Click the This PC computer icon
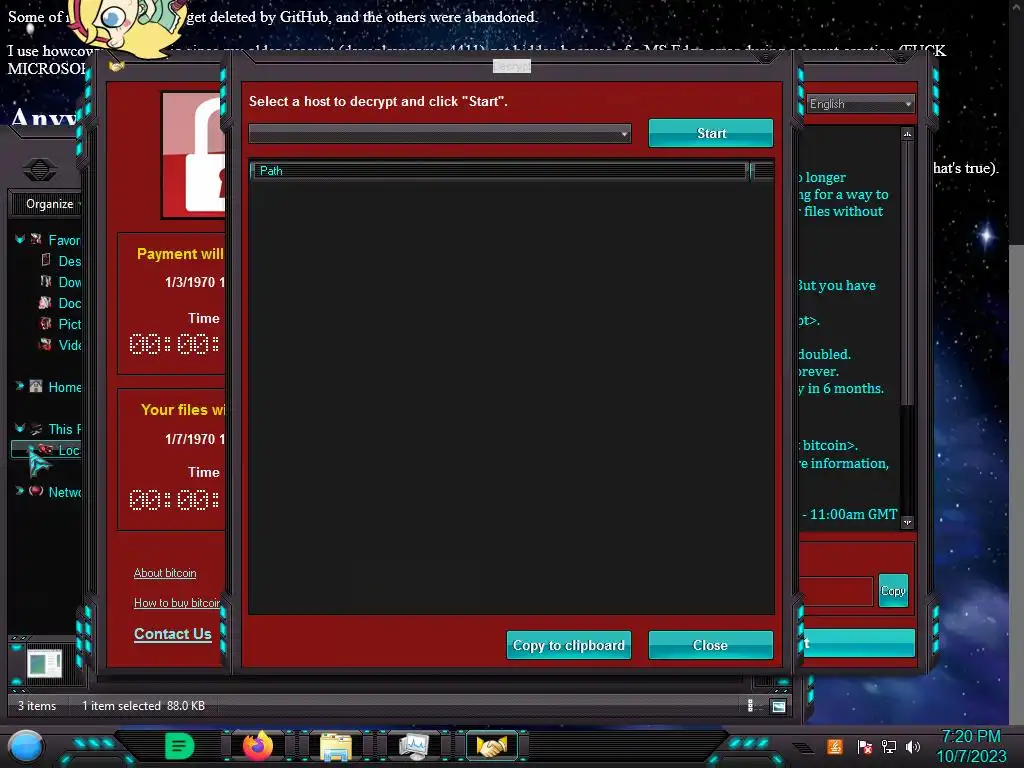The image size is (1024, 768). (36, 428)
